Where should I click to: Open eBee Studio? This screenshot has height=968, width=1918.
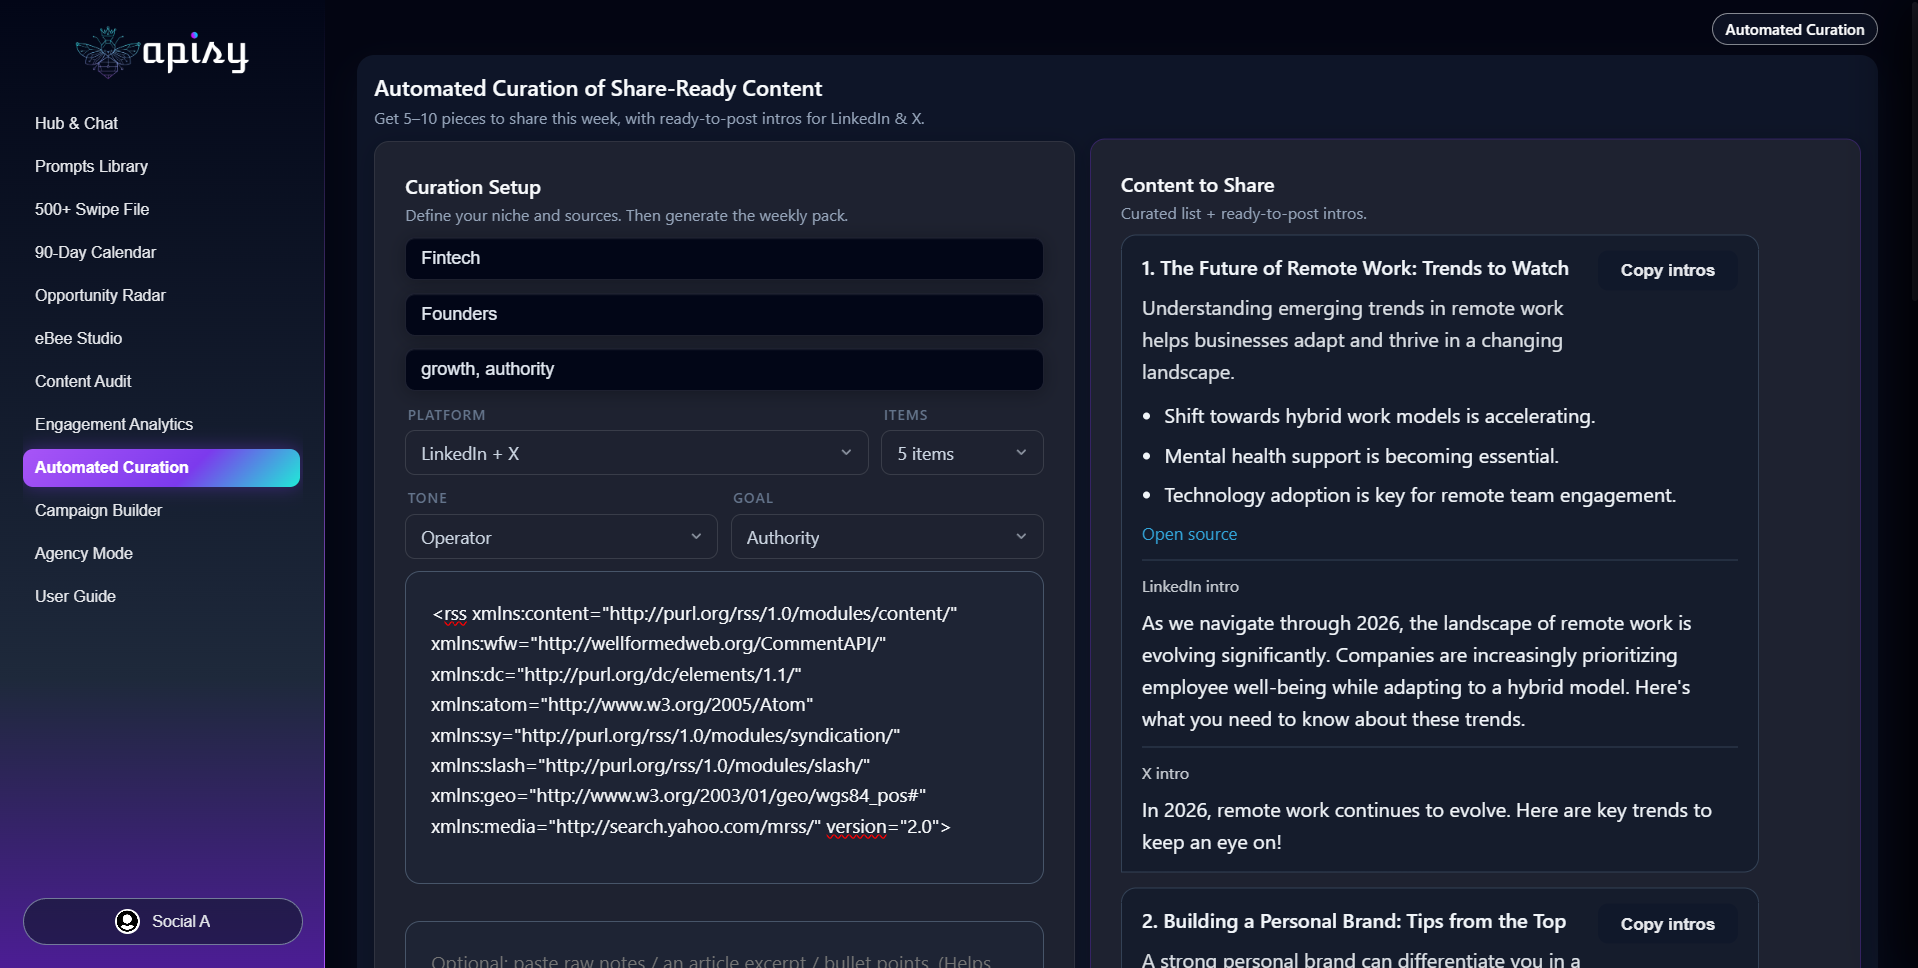pyautogui.click(x=78, y=338)
